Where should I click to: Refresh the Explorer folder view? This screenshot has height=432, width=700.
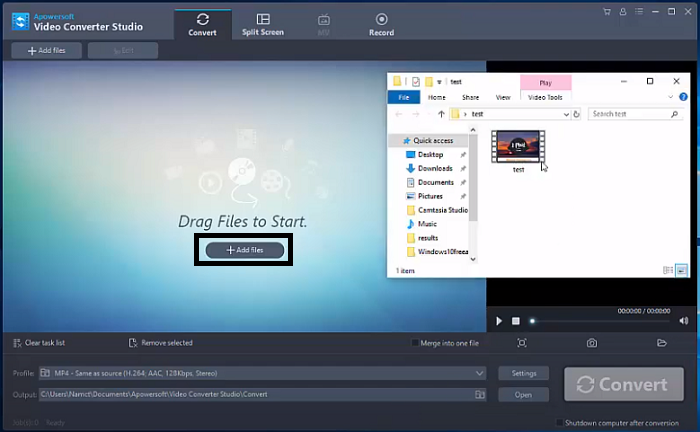tap(576, 114)
